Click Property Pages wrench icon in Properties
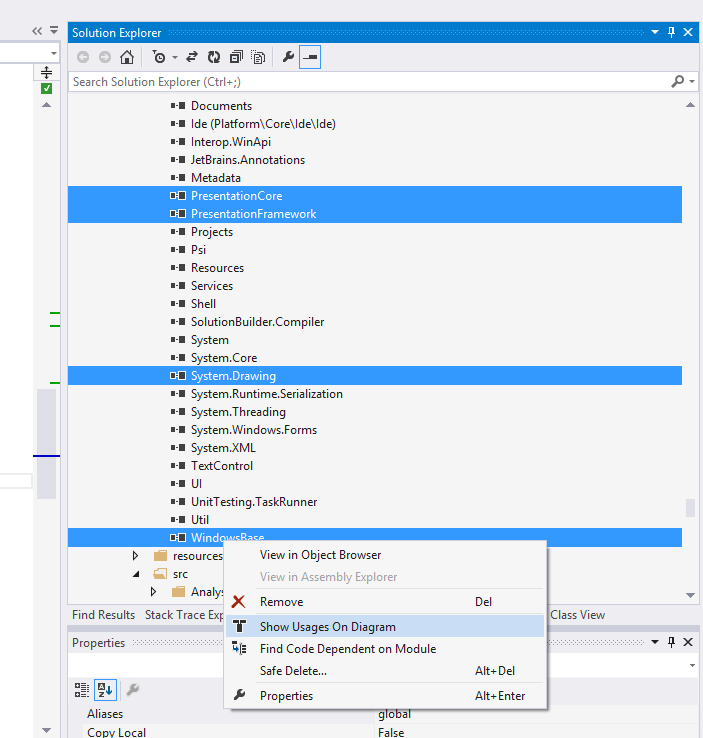Screen dimensions: 703x738 [x=133, y=690]
